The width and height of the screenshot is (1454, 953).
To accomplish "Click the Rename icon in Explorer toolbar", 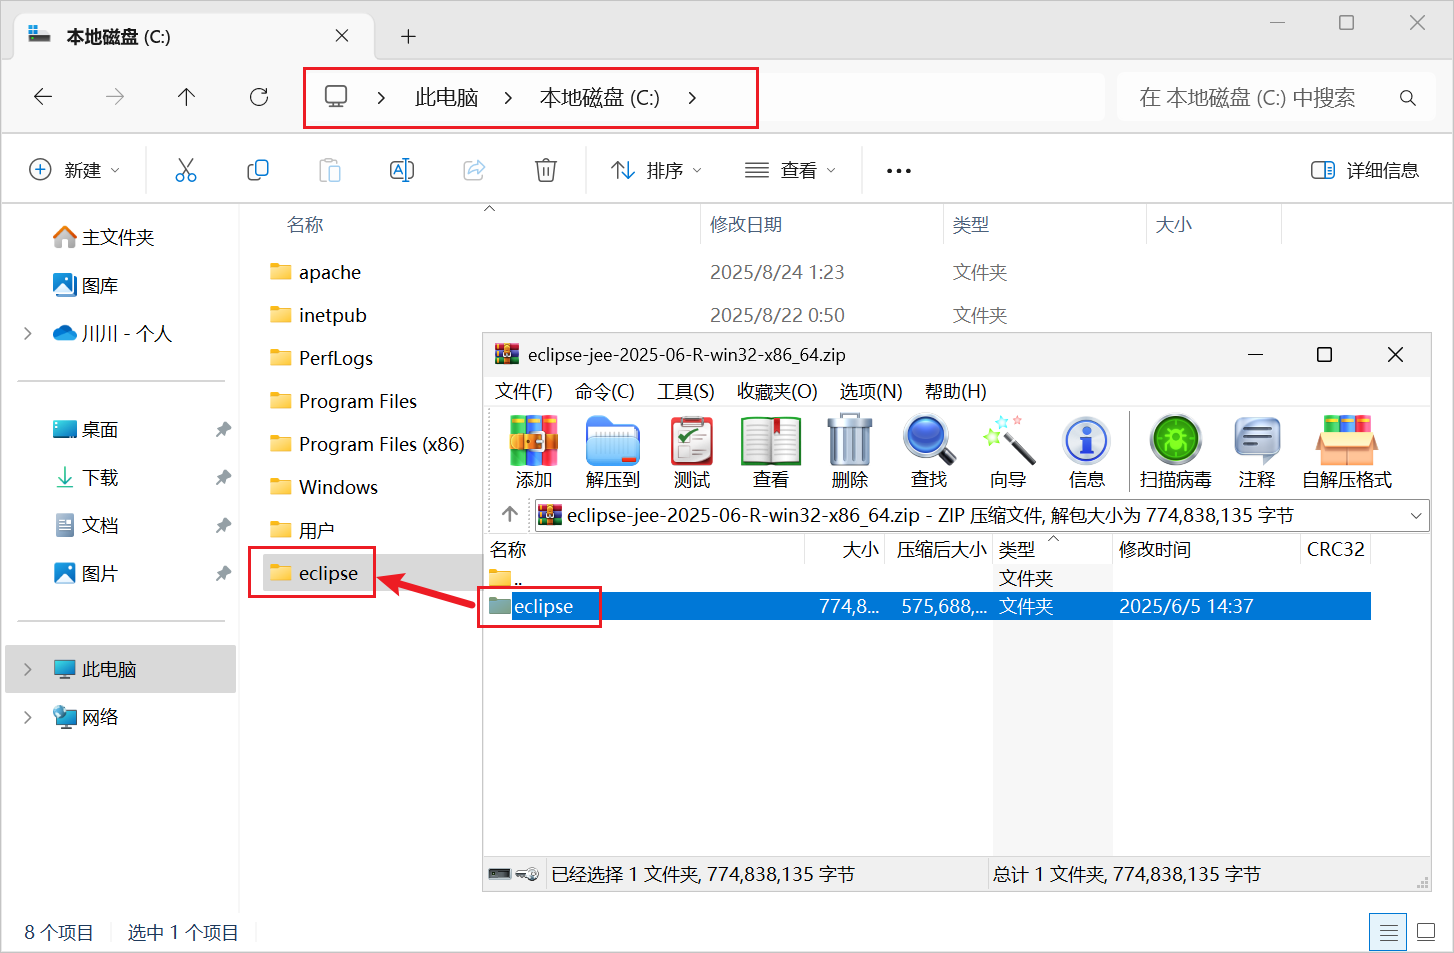I will coord(402,170).
